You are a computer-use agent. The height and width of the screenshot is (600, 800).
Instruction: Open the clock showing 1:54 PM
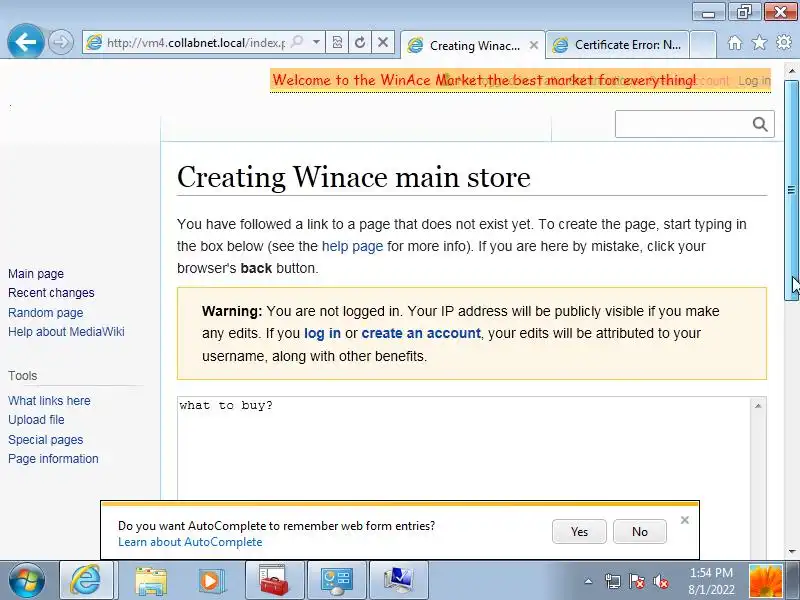pyautogui.click(x=711, y=581)
